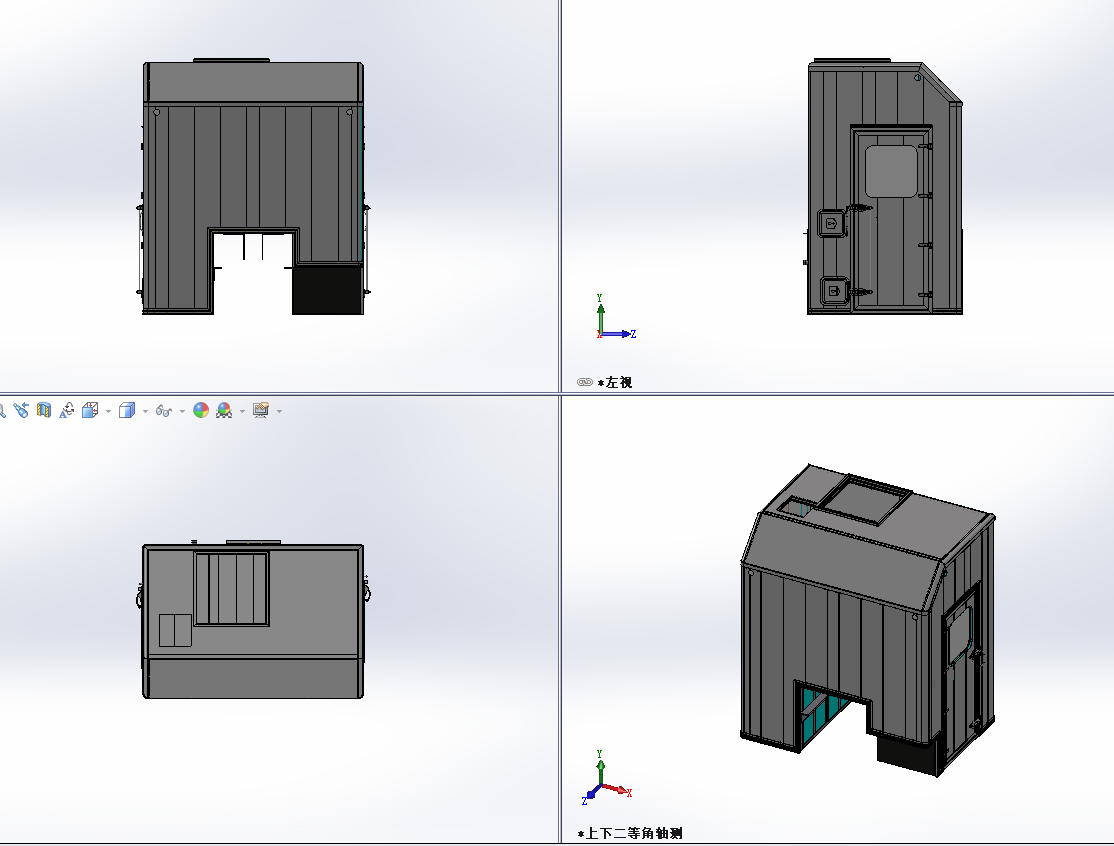Select the black box in front view
This screenshot has height=846, width=1114.
click(328, 289)
